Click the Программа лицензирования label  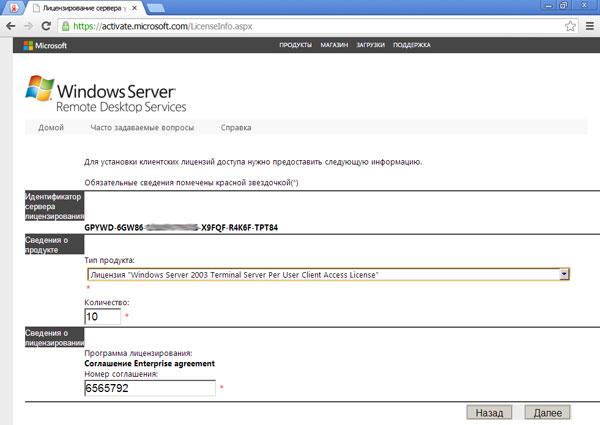point(138,353)
